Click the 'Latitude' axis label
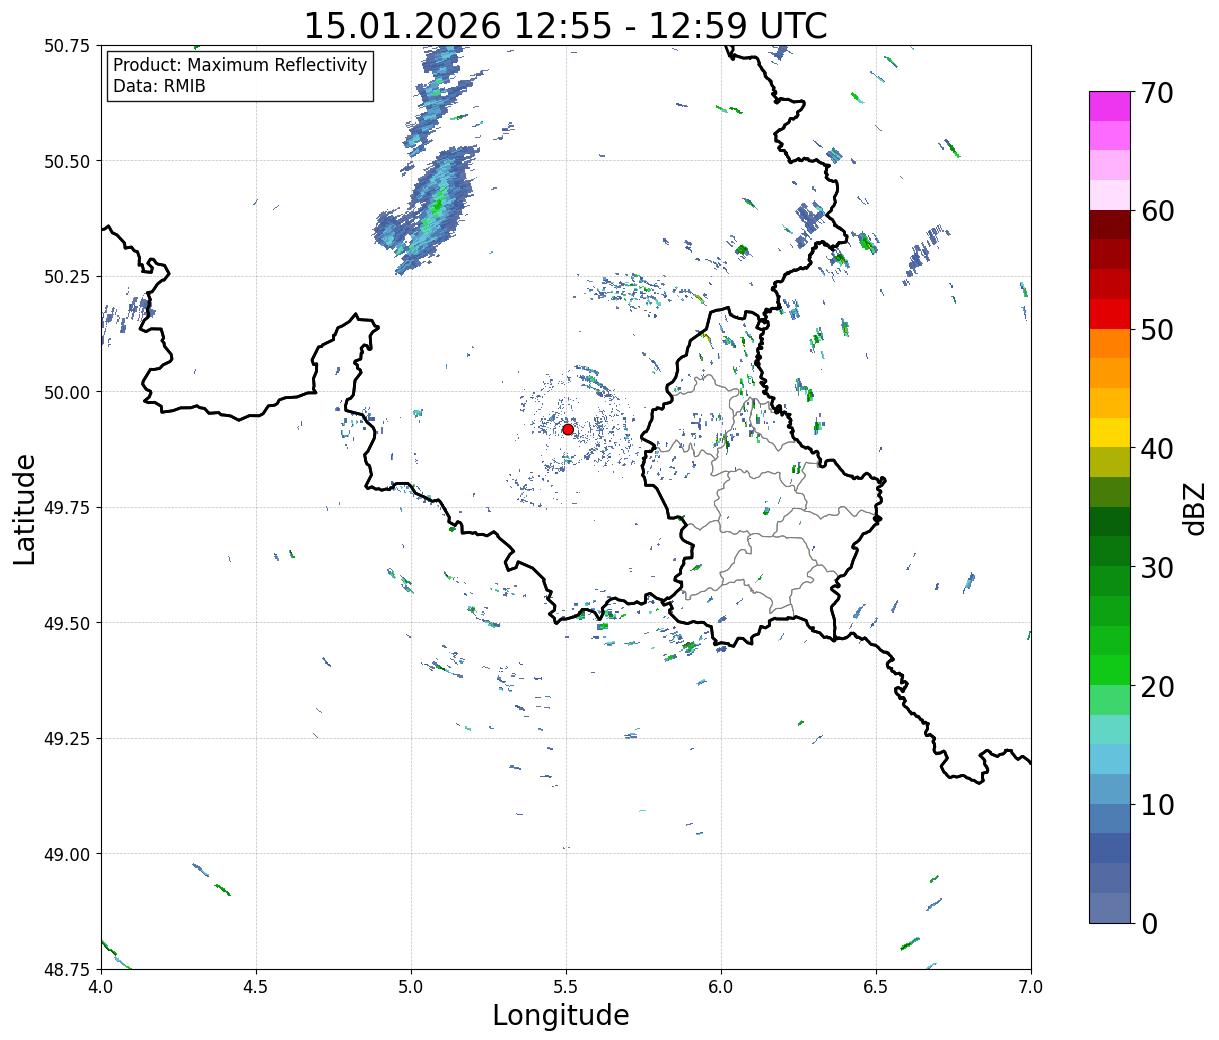The image size is (1219, 1040). 25,509
